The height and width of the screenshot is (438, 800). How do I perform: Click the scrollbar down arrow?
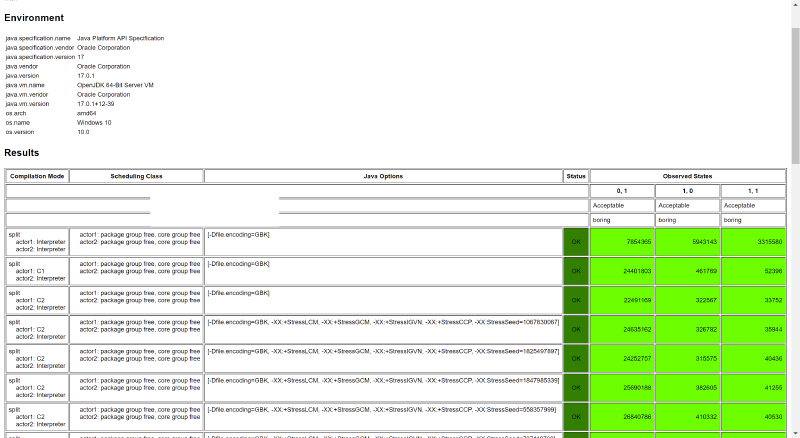click(795, 433)
